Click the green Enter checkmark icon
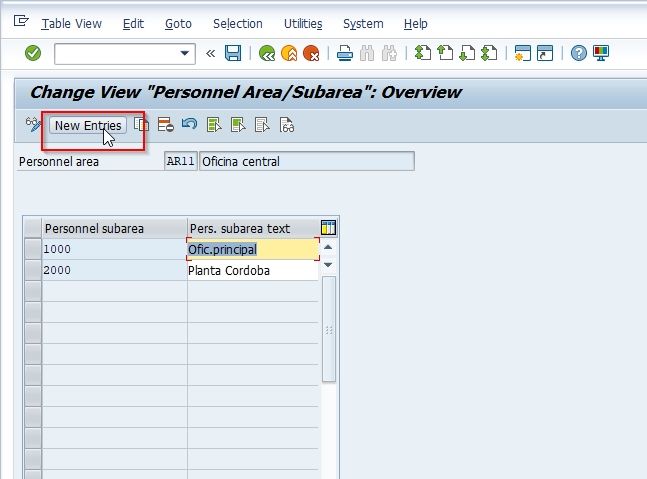This screenshot has width=647, height=479. [x=33, y=53]
